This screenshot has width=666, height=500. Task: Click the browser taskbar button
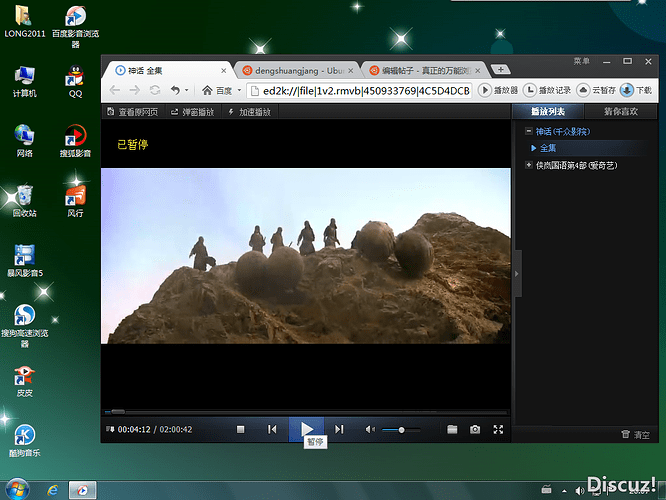[82, 491]
